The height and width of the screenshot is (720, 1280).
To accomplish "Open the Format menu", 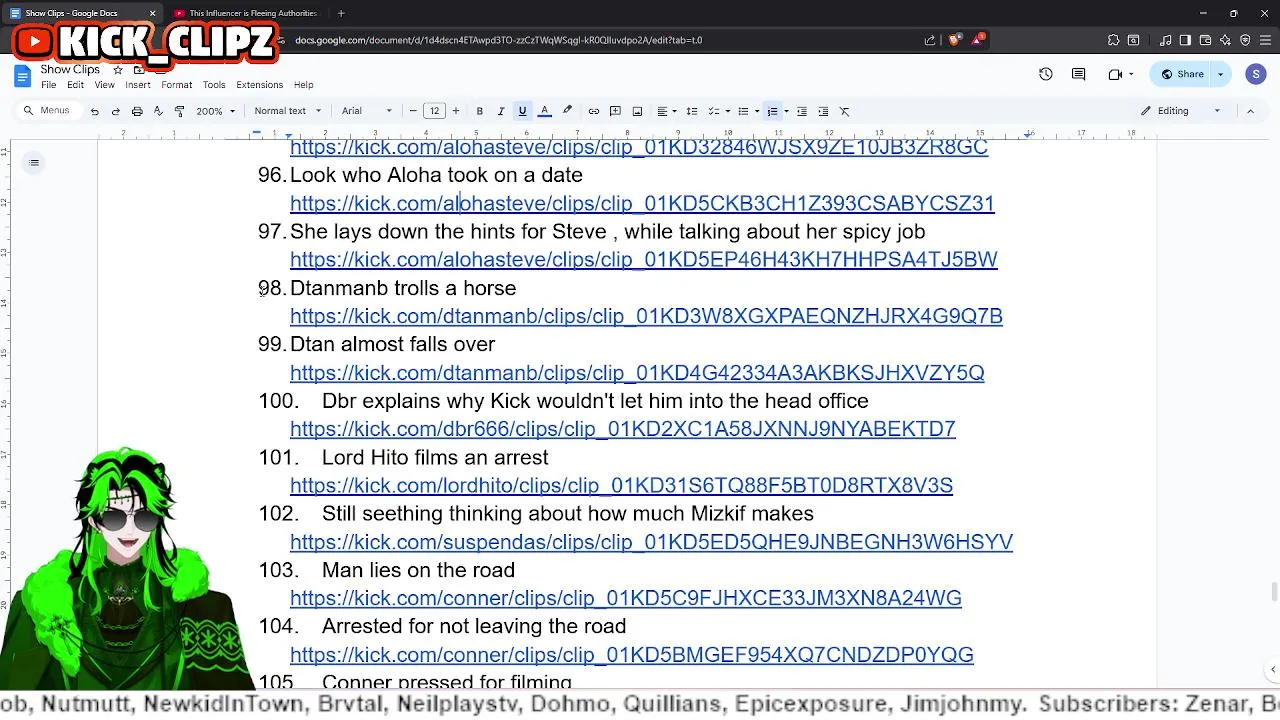I will point(176,85).
